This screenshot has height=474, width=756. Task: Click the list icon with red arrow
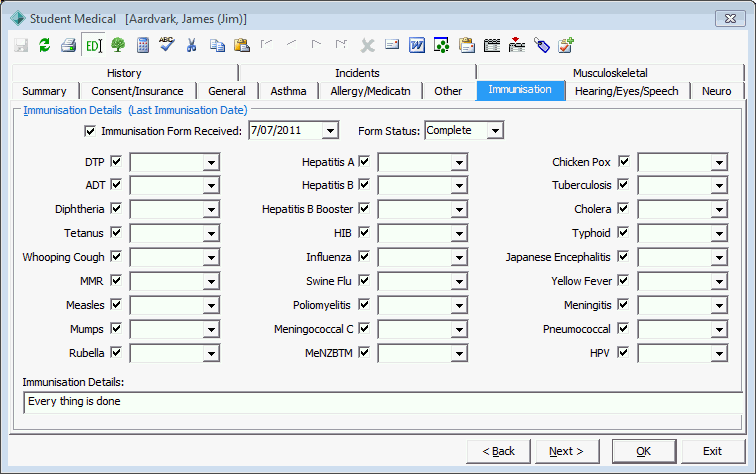pos(516,45)
